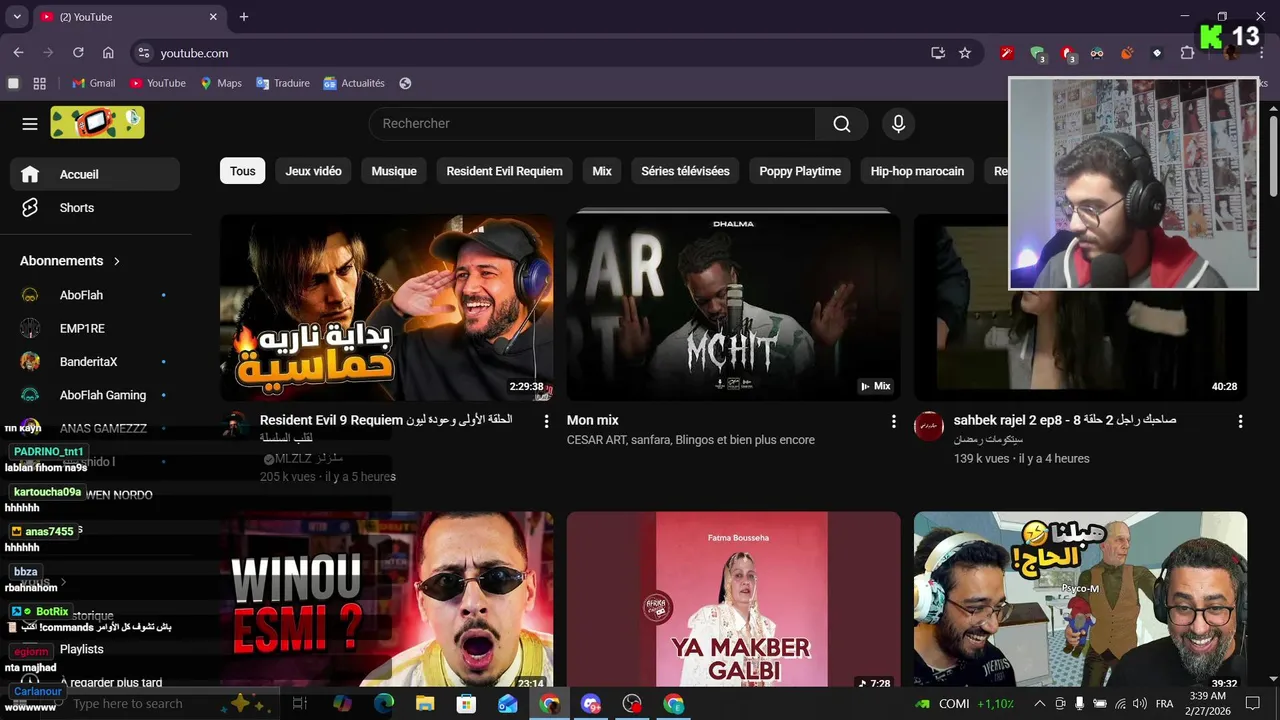
Task: Open the tab search dropdown arrow
Action: pyautogui.click(x=18, y=17)
